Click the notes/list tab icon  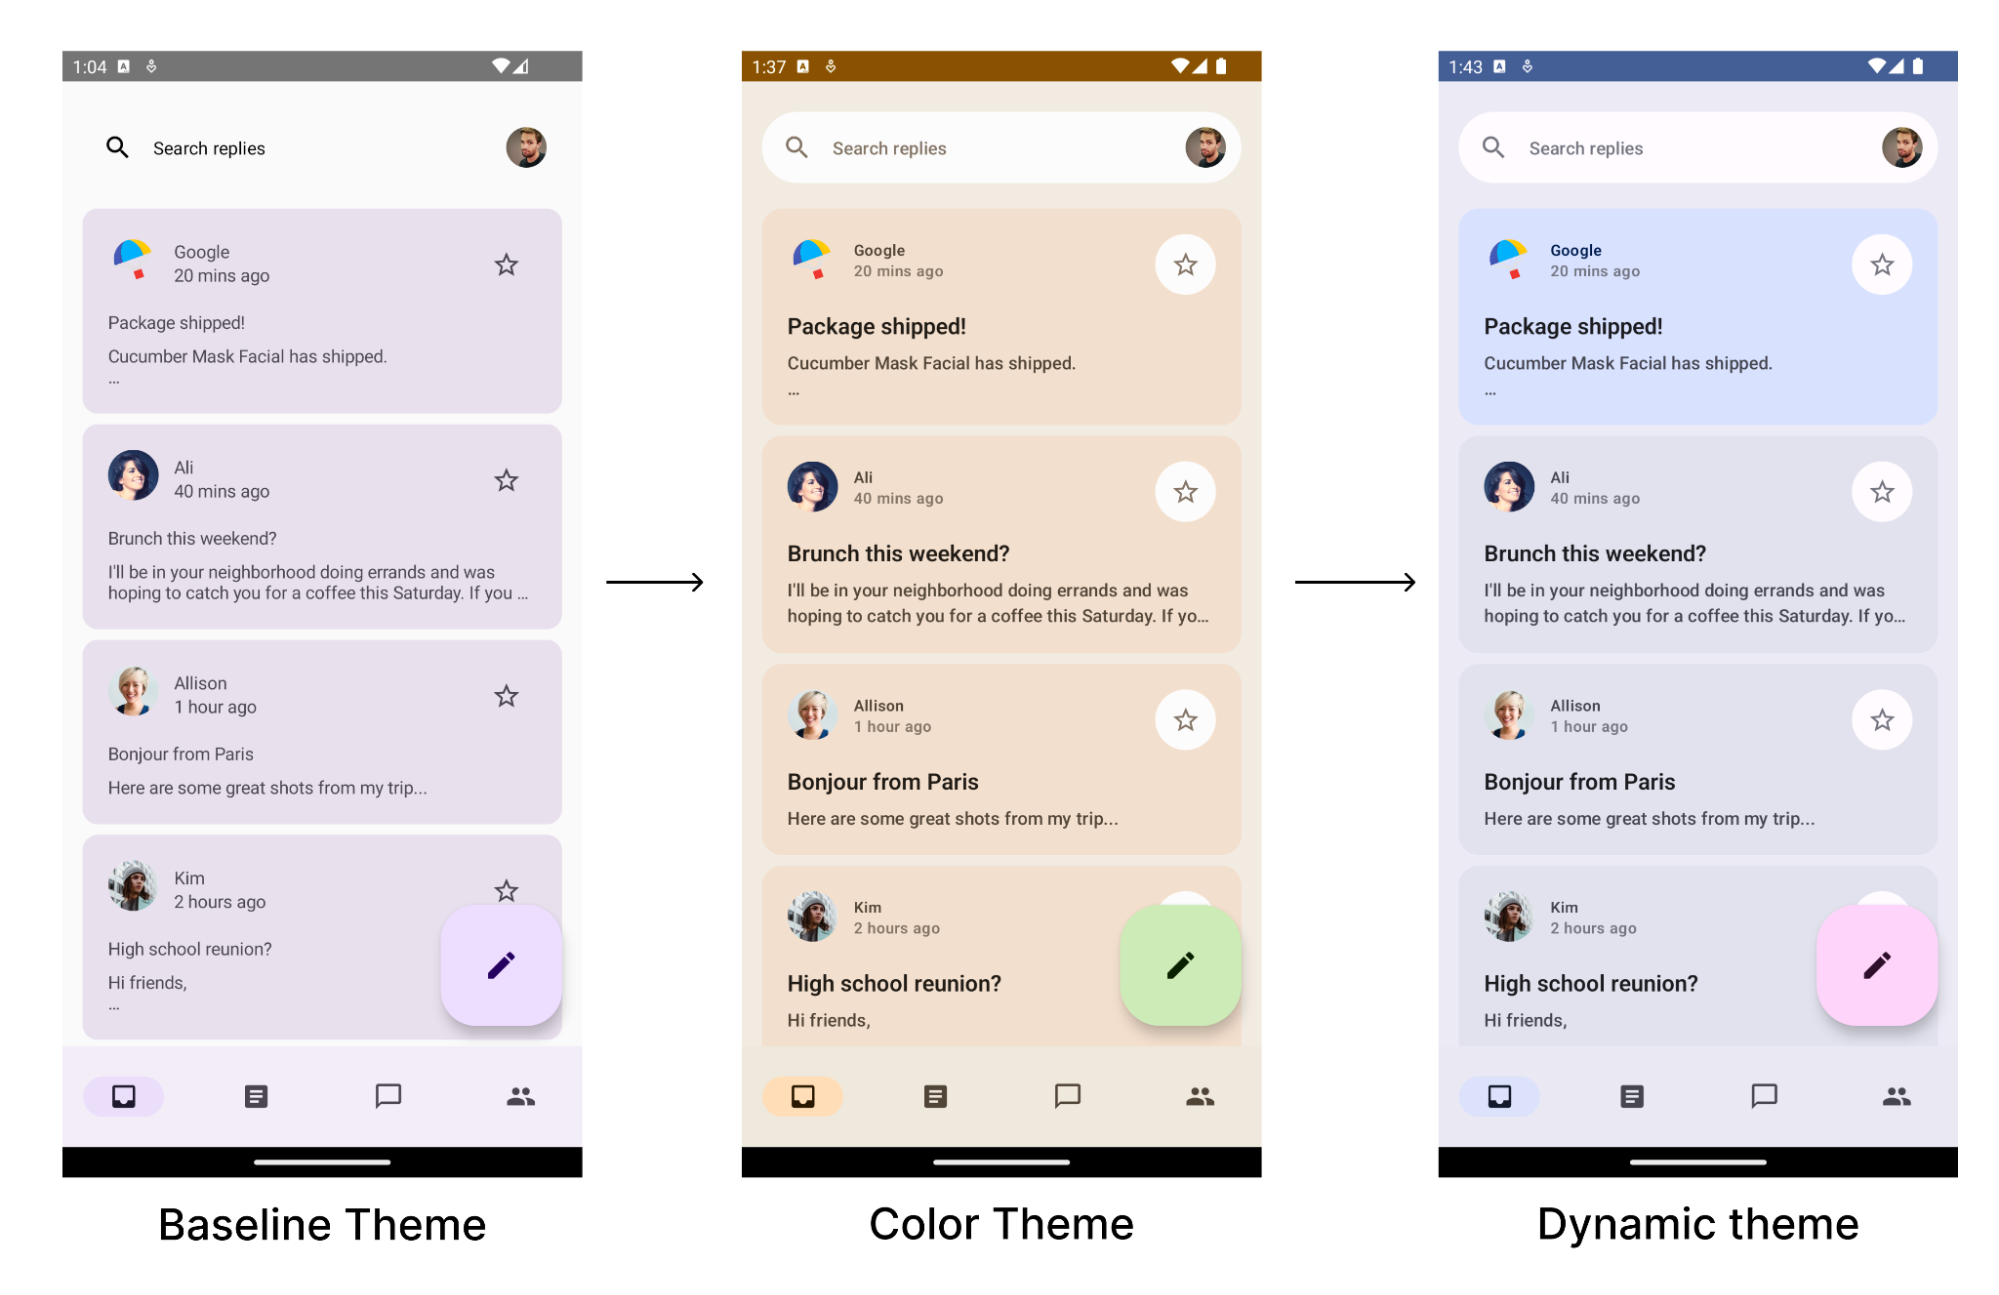[249, 1097]
